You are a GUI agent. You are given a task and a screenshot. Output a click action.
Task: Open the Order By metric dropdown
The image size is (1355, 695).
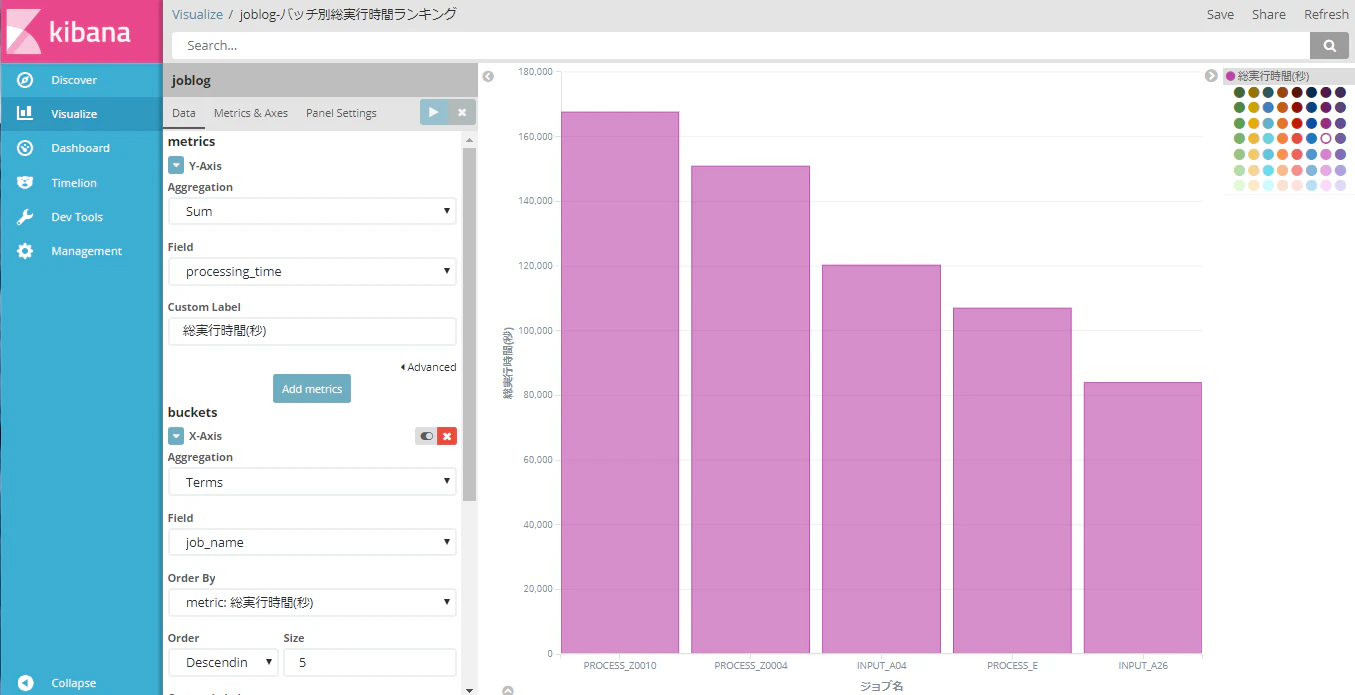[312, 603]
